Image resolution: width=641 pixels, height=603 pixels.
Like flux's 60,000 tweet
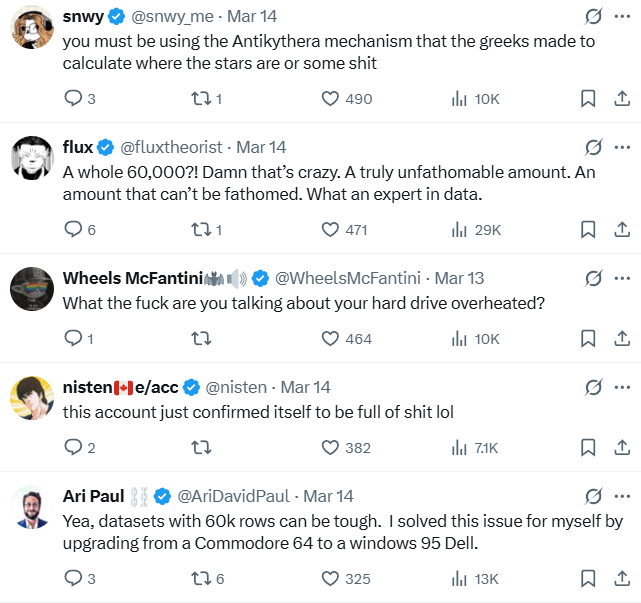tap(330, 229)
